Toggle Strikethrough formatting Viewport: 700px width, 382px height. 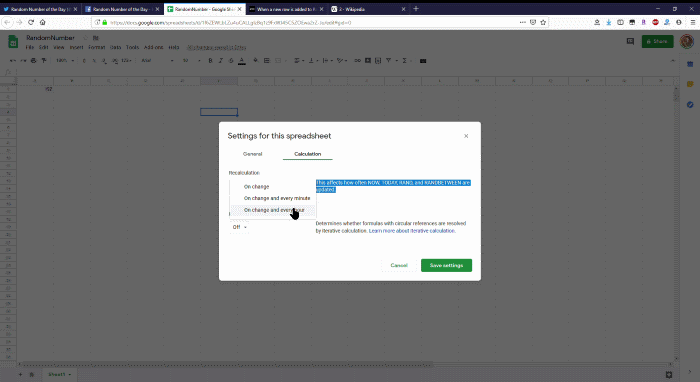point(231,61)
